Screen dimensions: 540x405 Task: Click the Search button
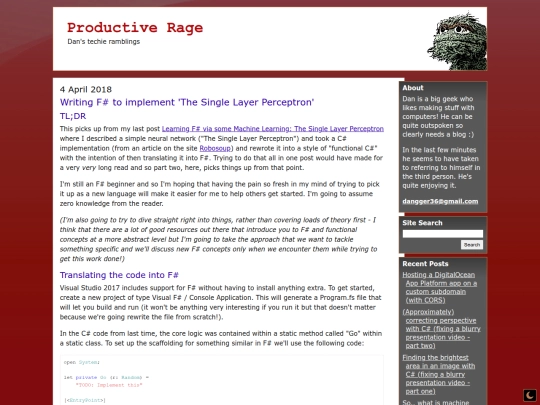tap(472, 245)
